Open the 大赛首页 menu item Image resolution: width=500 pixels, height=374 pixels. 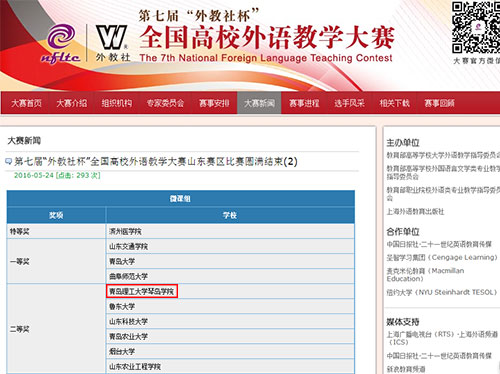(26, 103)
